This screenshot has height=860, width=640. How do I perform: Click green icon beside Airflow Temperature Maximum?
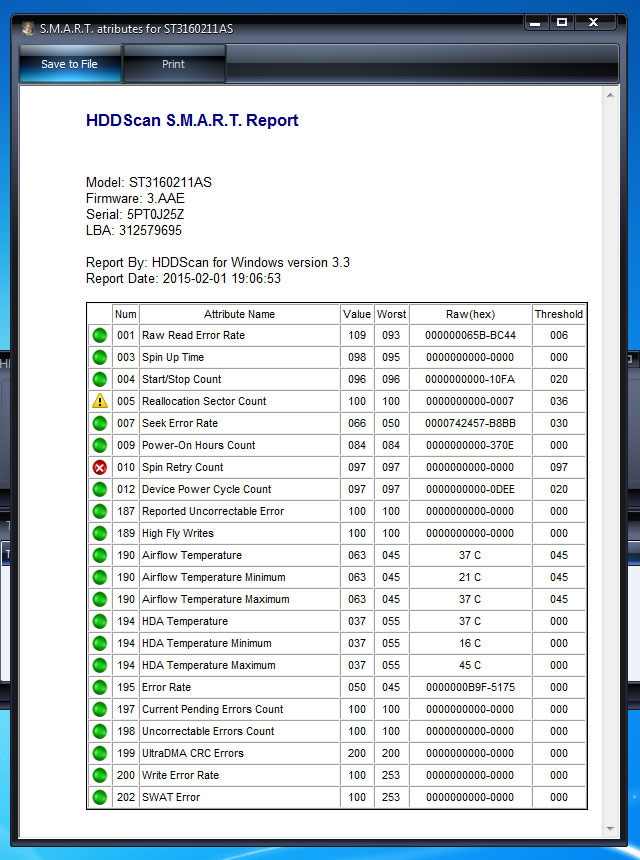[x=100, y=599]
